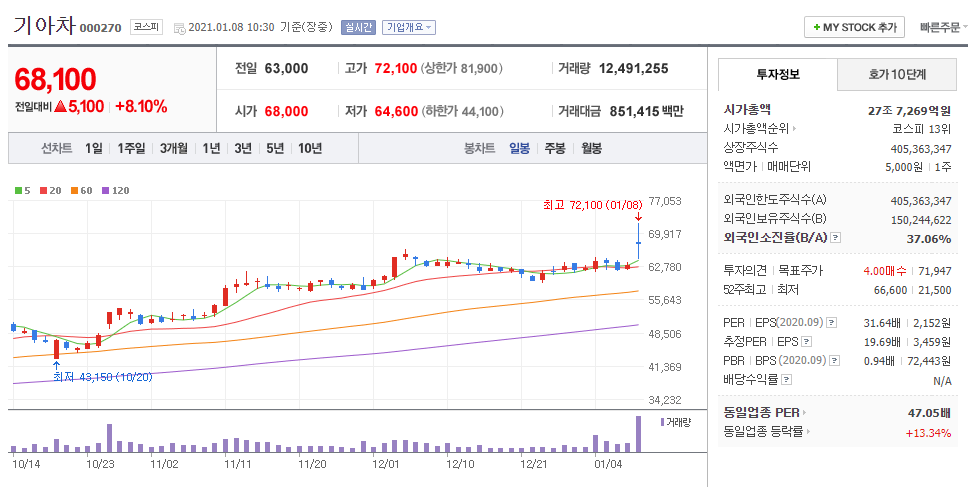Click the 외국인소진율 37.06% value
This screenshot has height=487, width=977.
pos(929,239)
